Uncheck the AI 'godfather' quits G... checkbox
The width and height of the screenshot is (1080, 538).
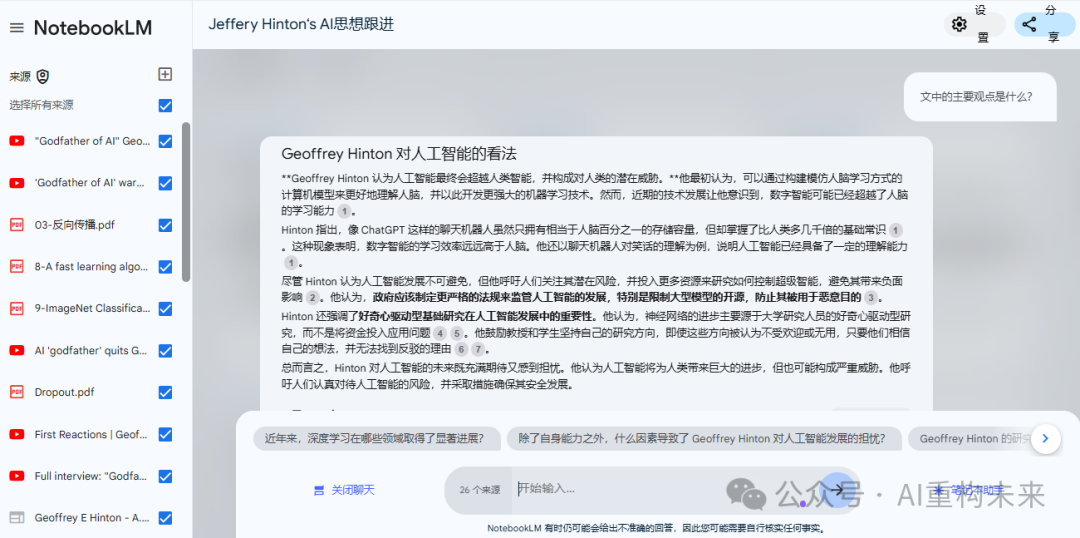click(165, 351)
